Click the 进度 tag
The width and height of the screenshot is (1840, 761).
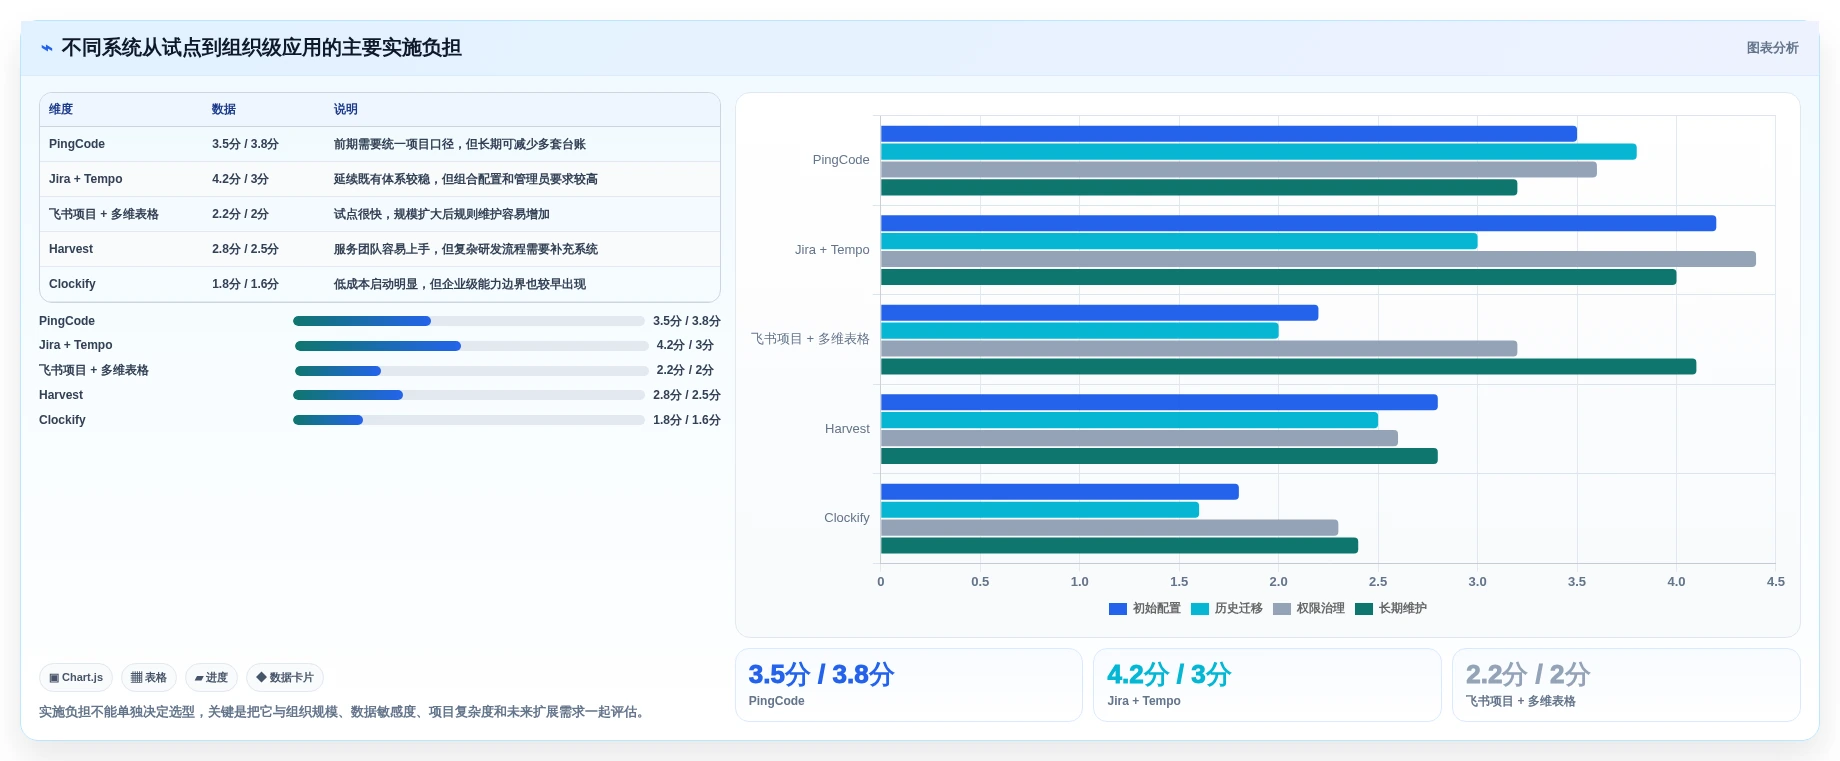[x=211, y=677]
